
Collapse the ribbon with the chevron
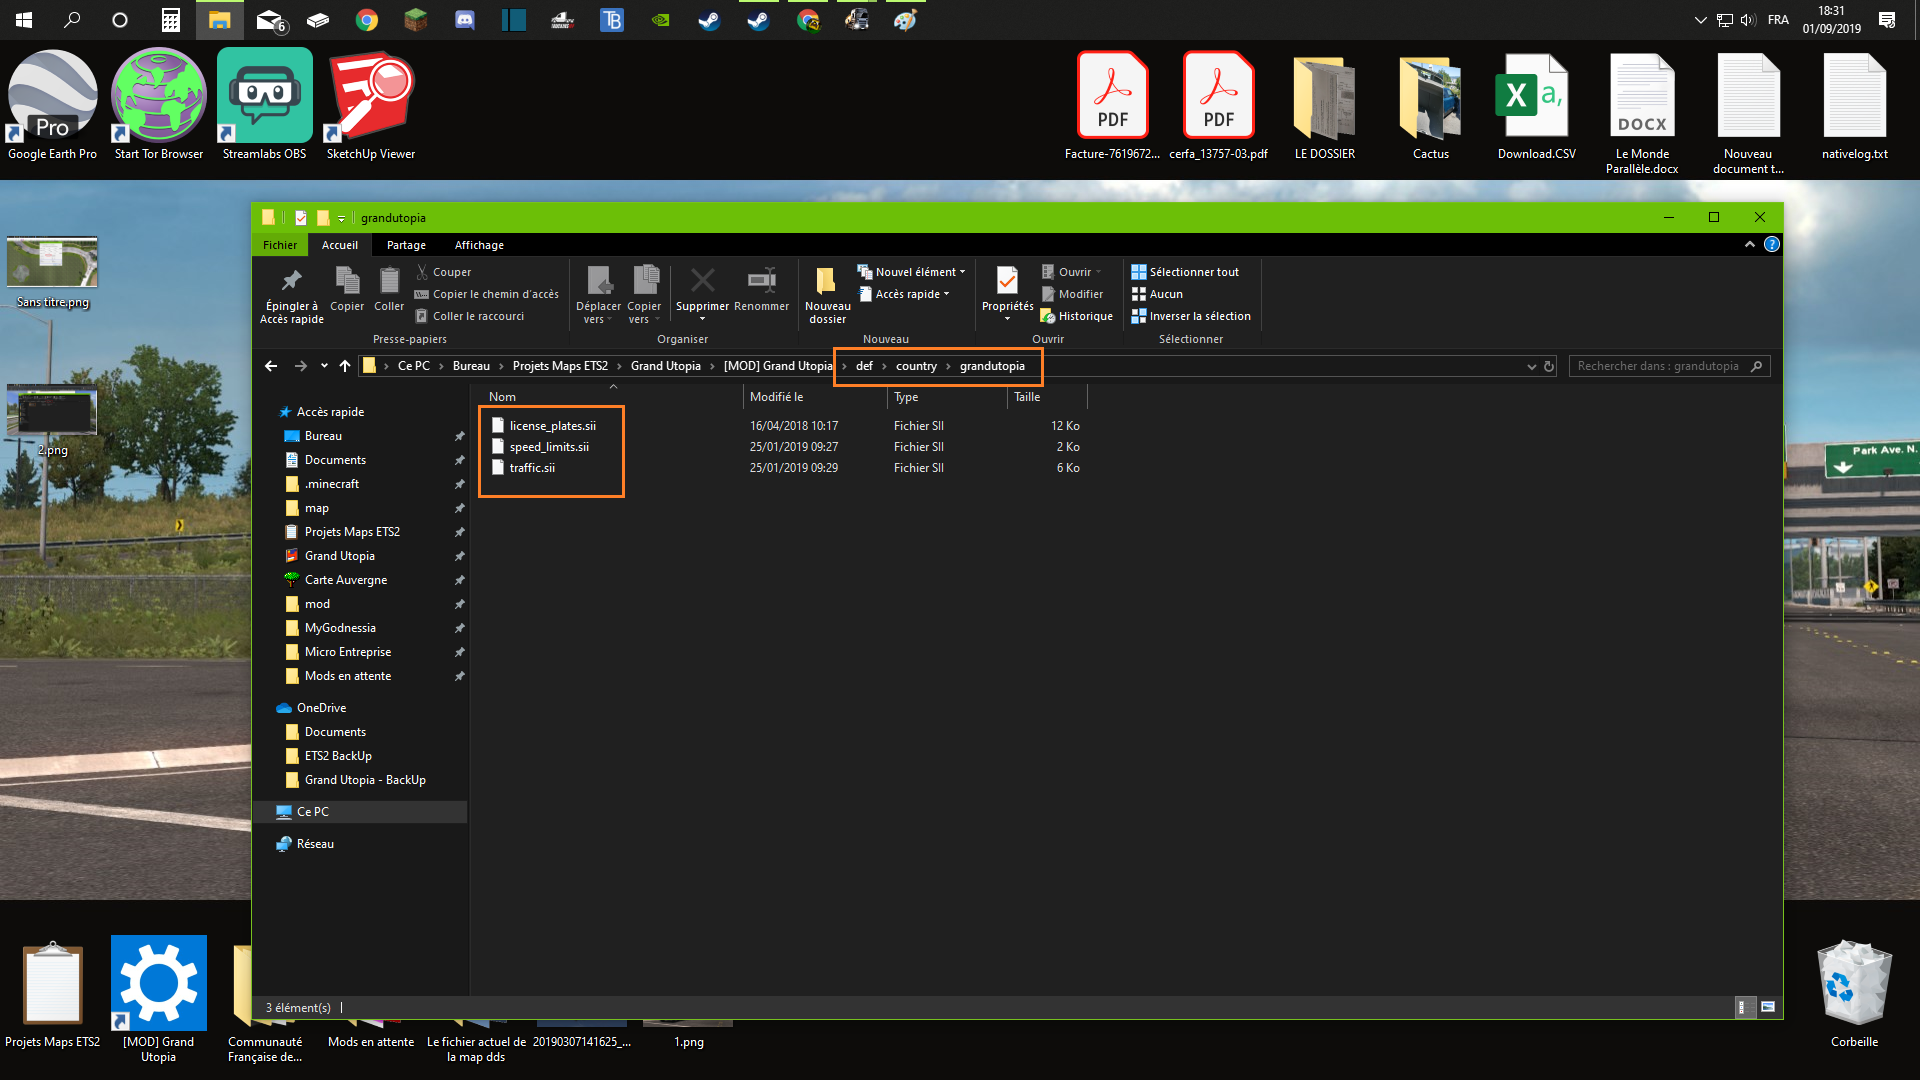pos(1750,245)
